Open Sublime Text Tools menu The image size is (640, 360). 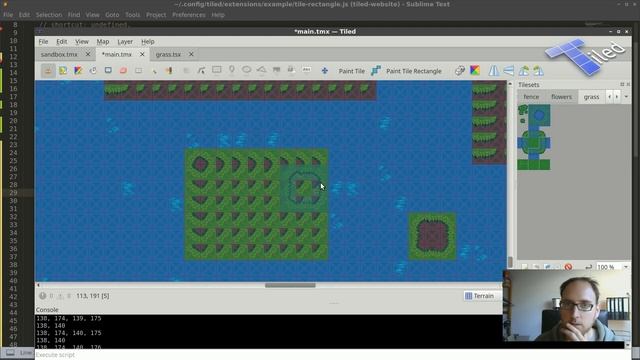[132, 15]
